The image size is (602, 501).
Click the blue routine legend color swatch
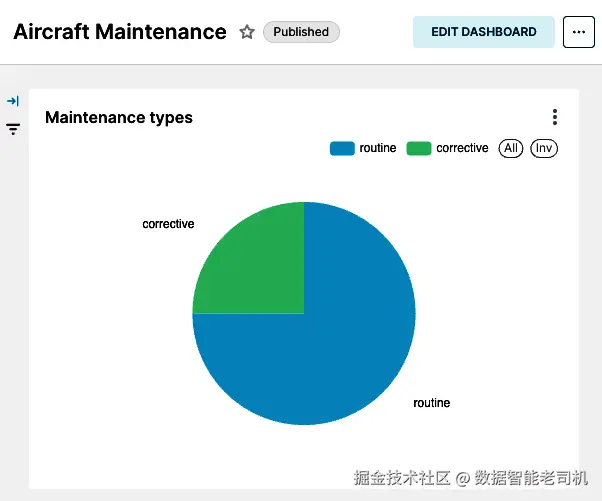click(x=342, y=149)
